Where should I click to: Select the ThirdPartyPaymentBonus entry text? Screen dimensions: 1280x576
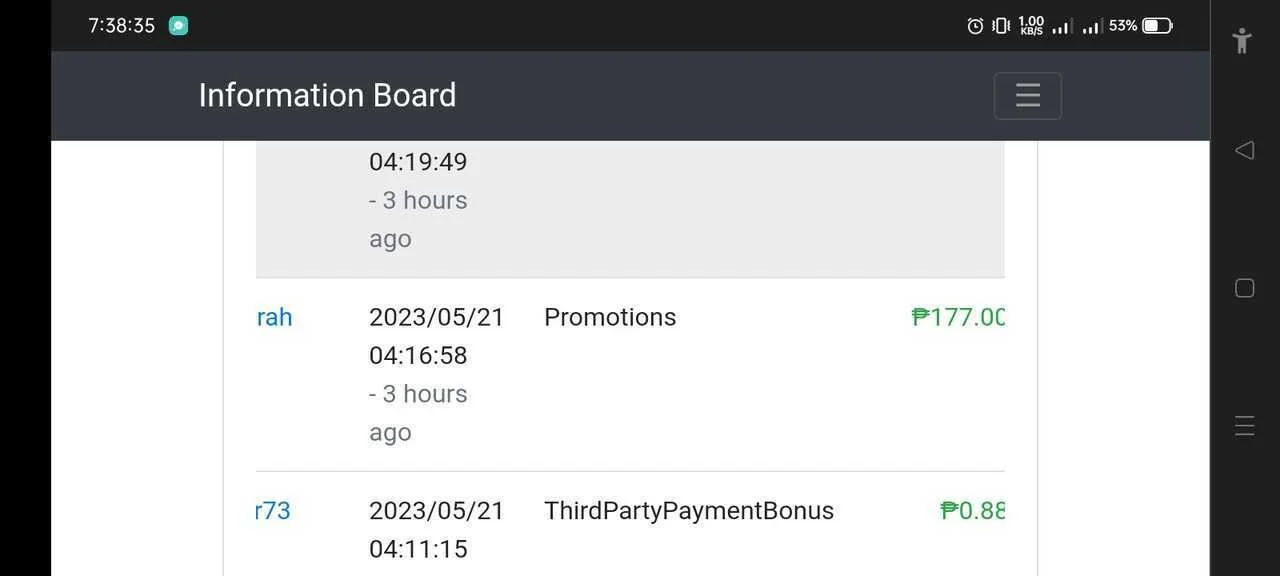(689, 511)
